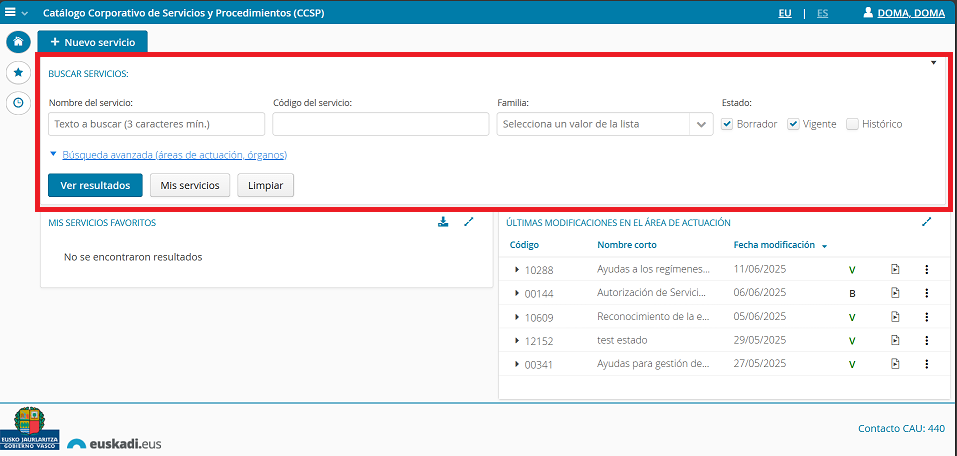The height and width of the screenshot is (456, 957).
Task: Open document icon for service 10288
Action: (x=895, y=269)
